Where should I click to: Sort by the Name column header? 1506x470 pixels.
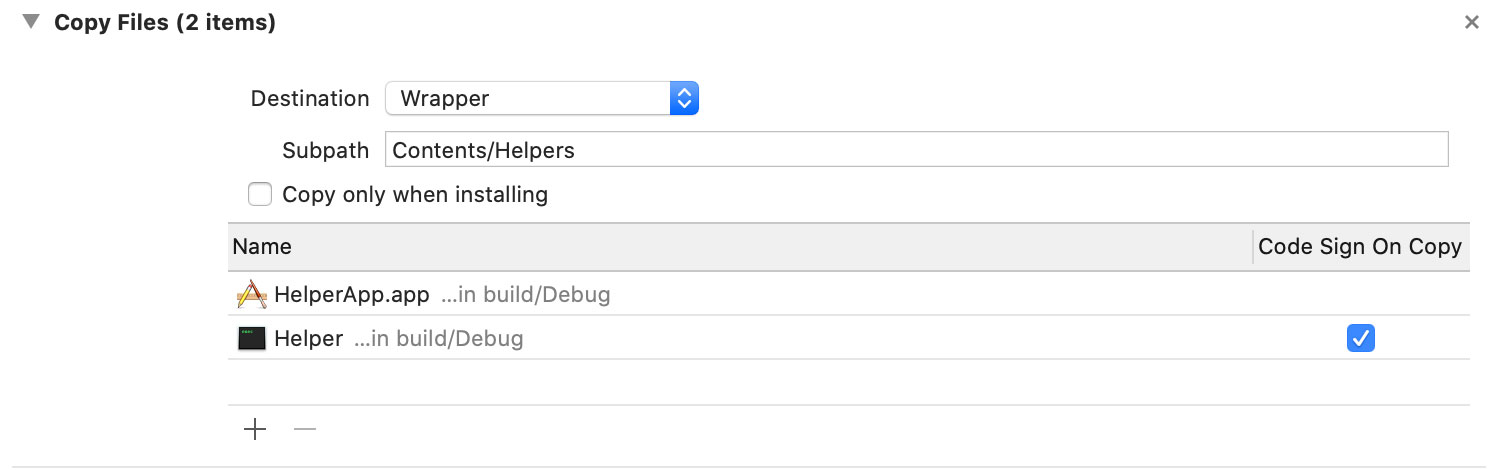740,246
